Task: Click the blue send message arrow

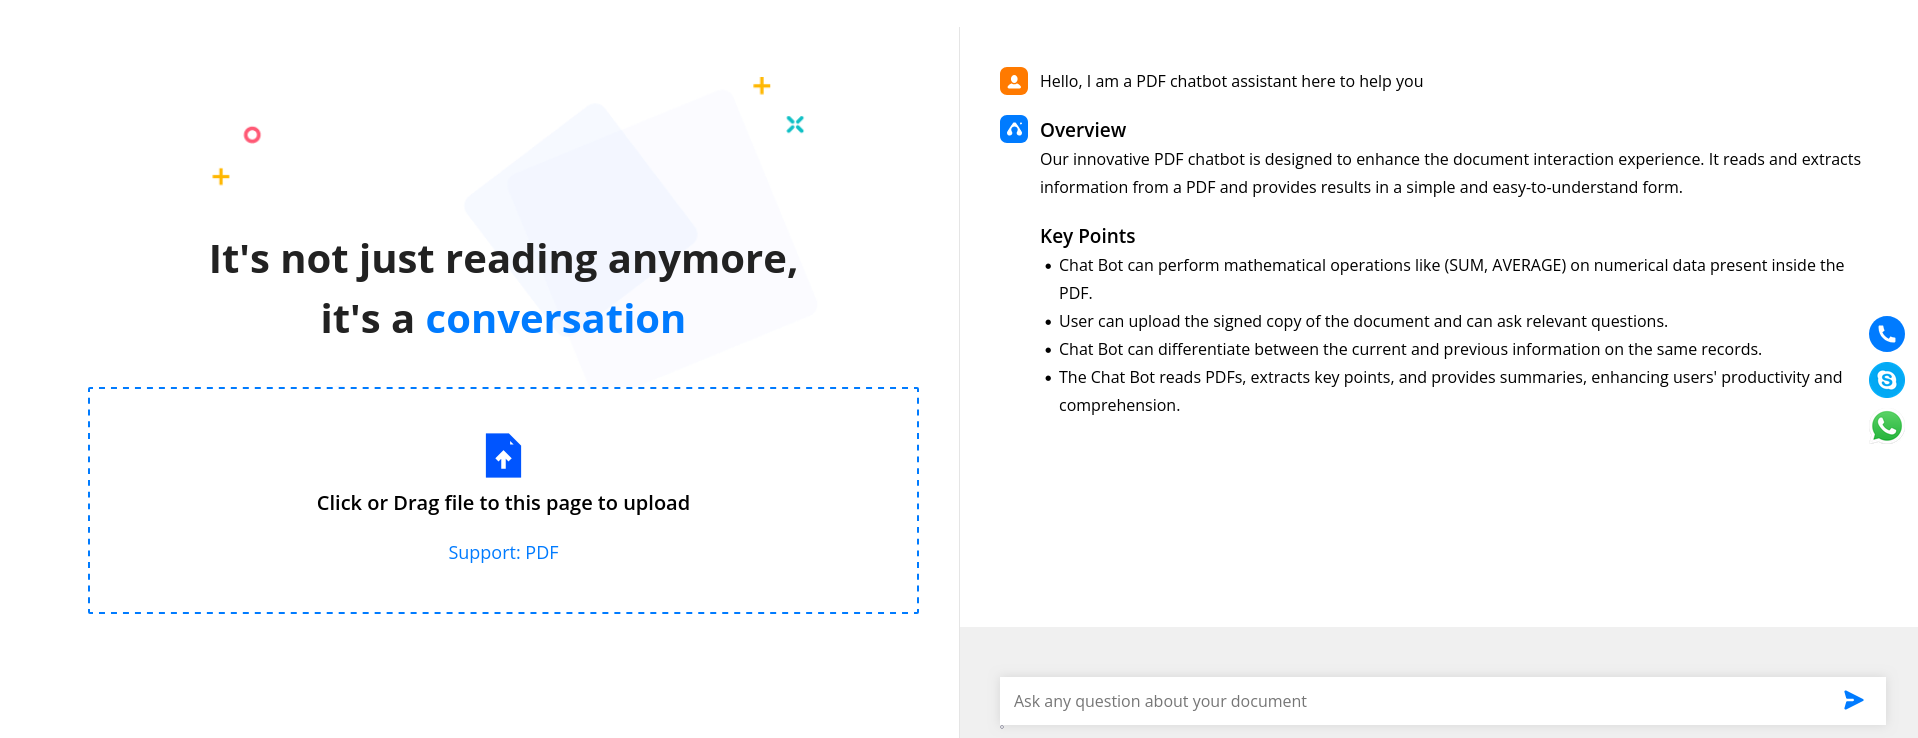Action: 1852,700
